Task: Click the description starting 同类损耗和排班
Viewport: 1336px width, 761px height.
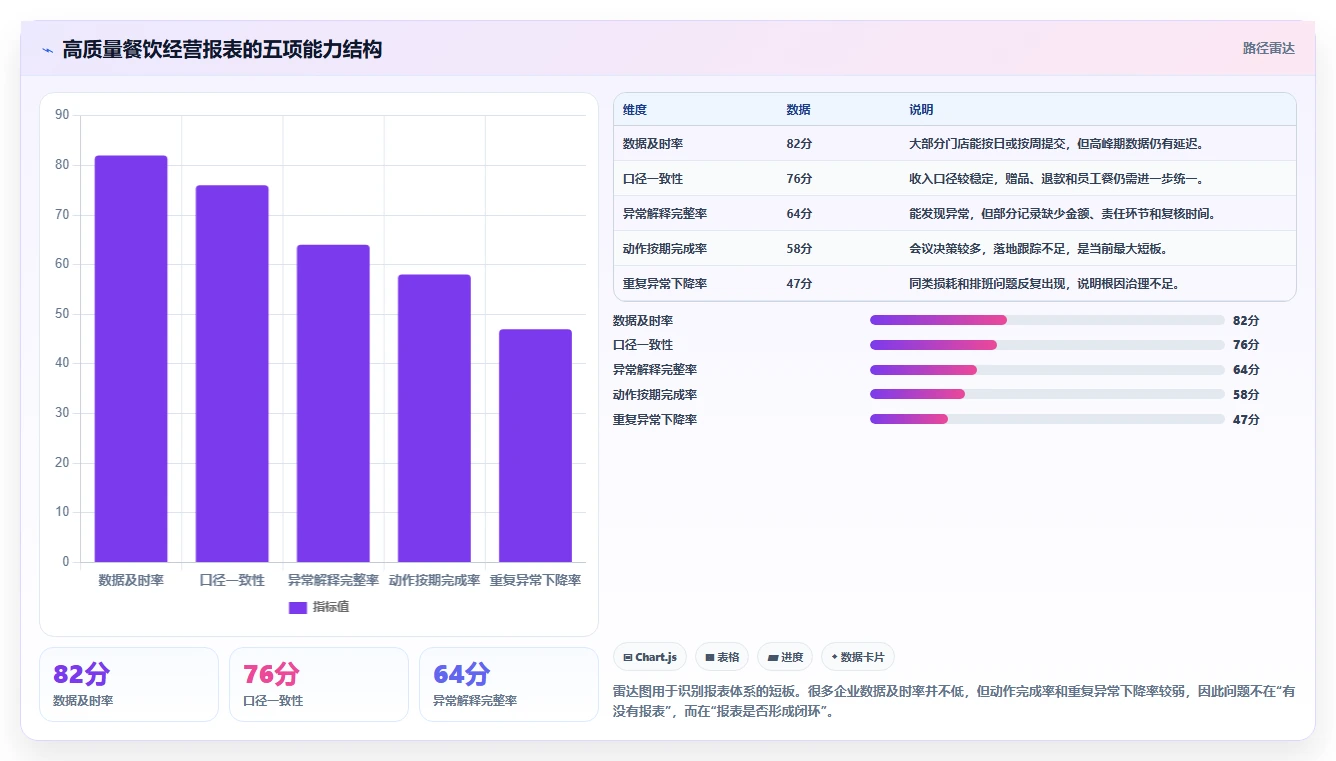Action: [x=1044, y=284]
